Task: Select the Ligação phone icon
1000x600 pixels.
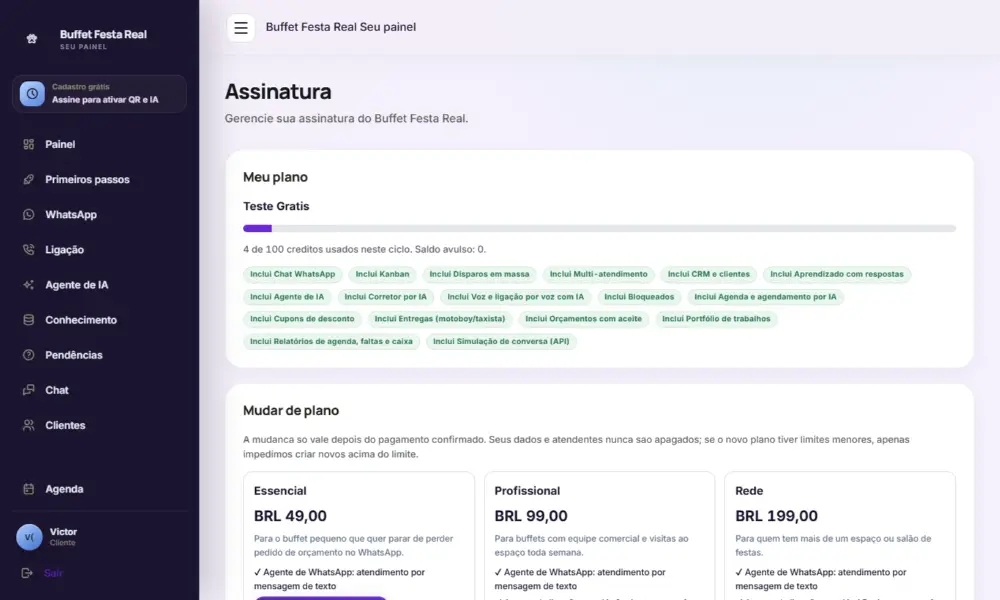Action: pyautogui.click(x=29, y=249)
